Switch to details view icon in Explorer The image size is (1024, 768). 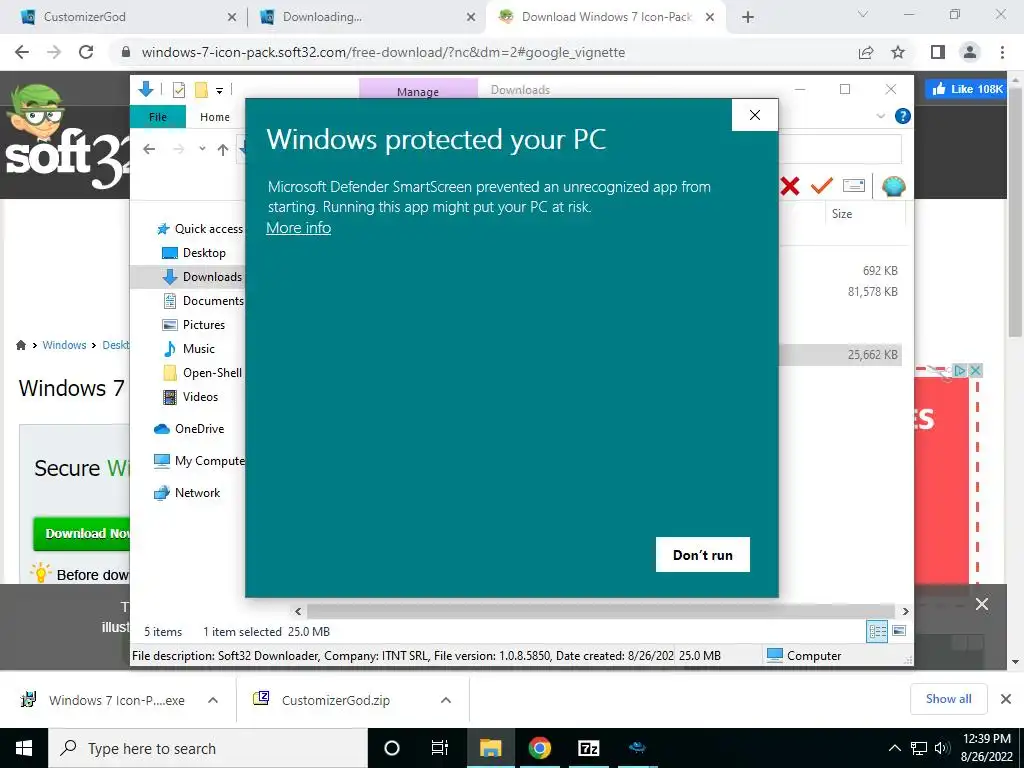878,631
